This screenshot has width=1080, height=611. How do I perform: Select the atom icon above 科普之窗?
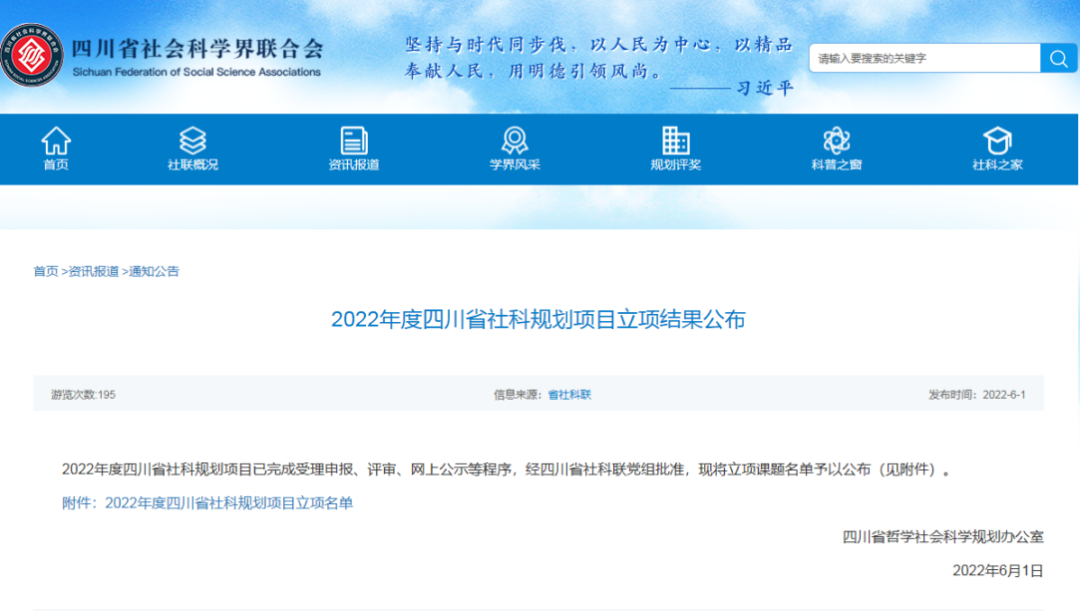pos(836,139)
